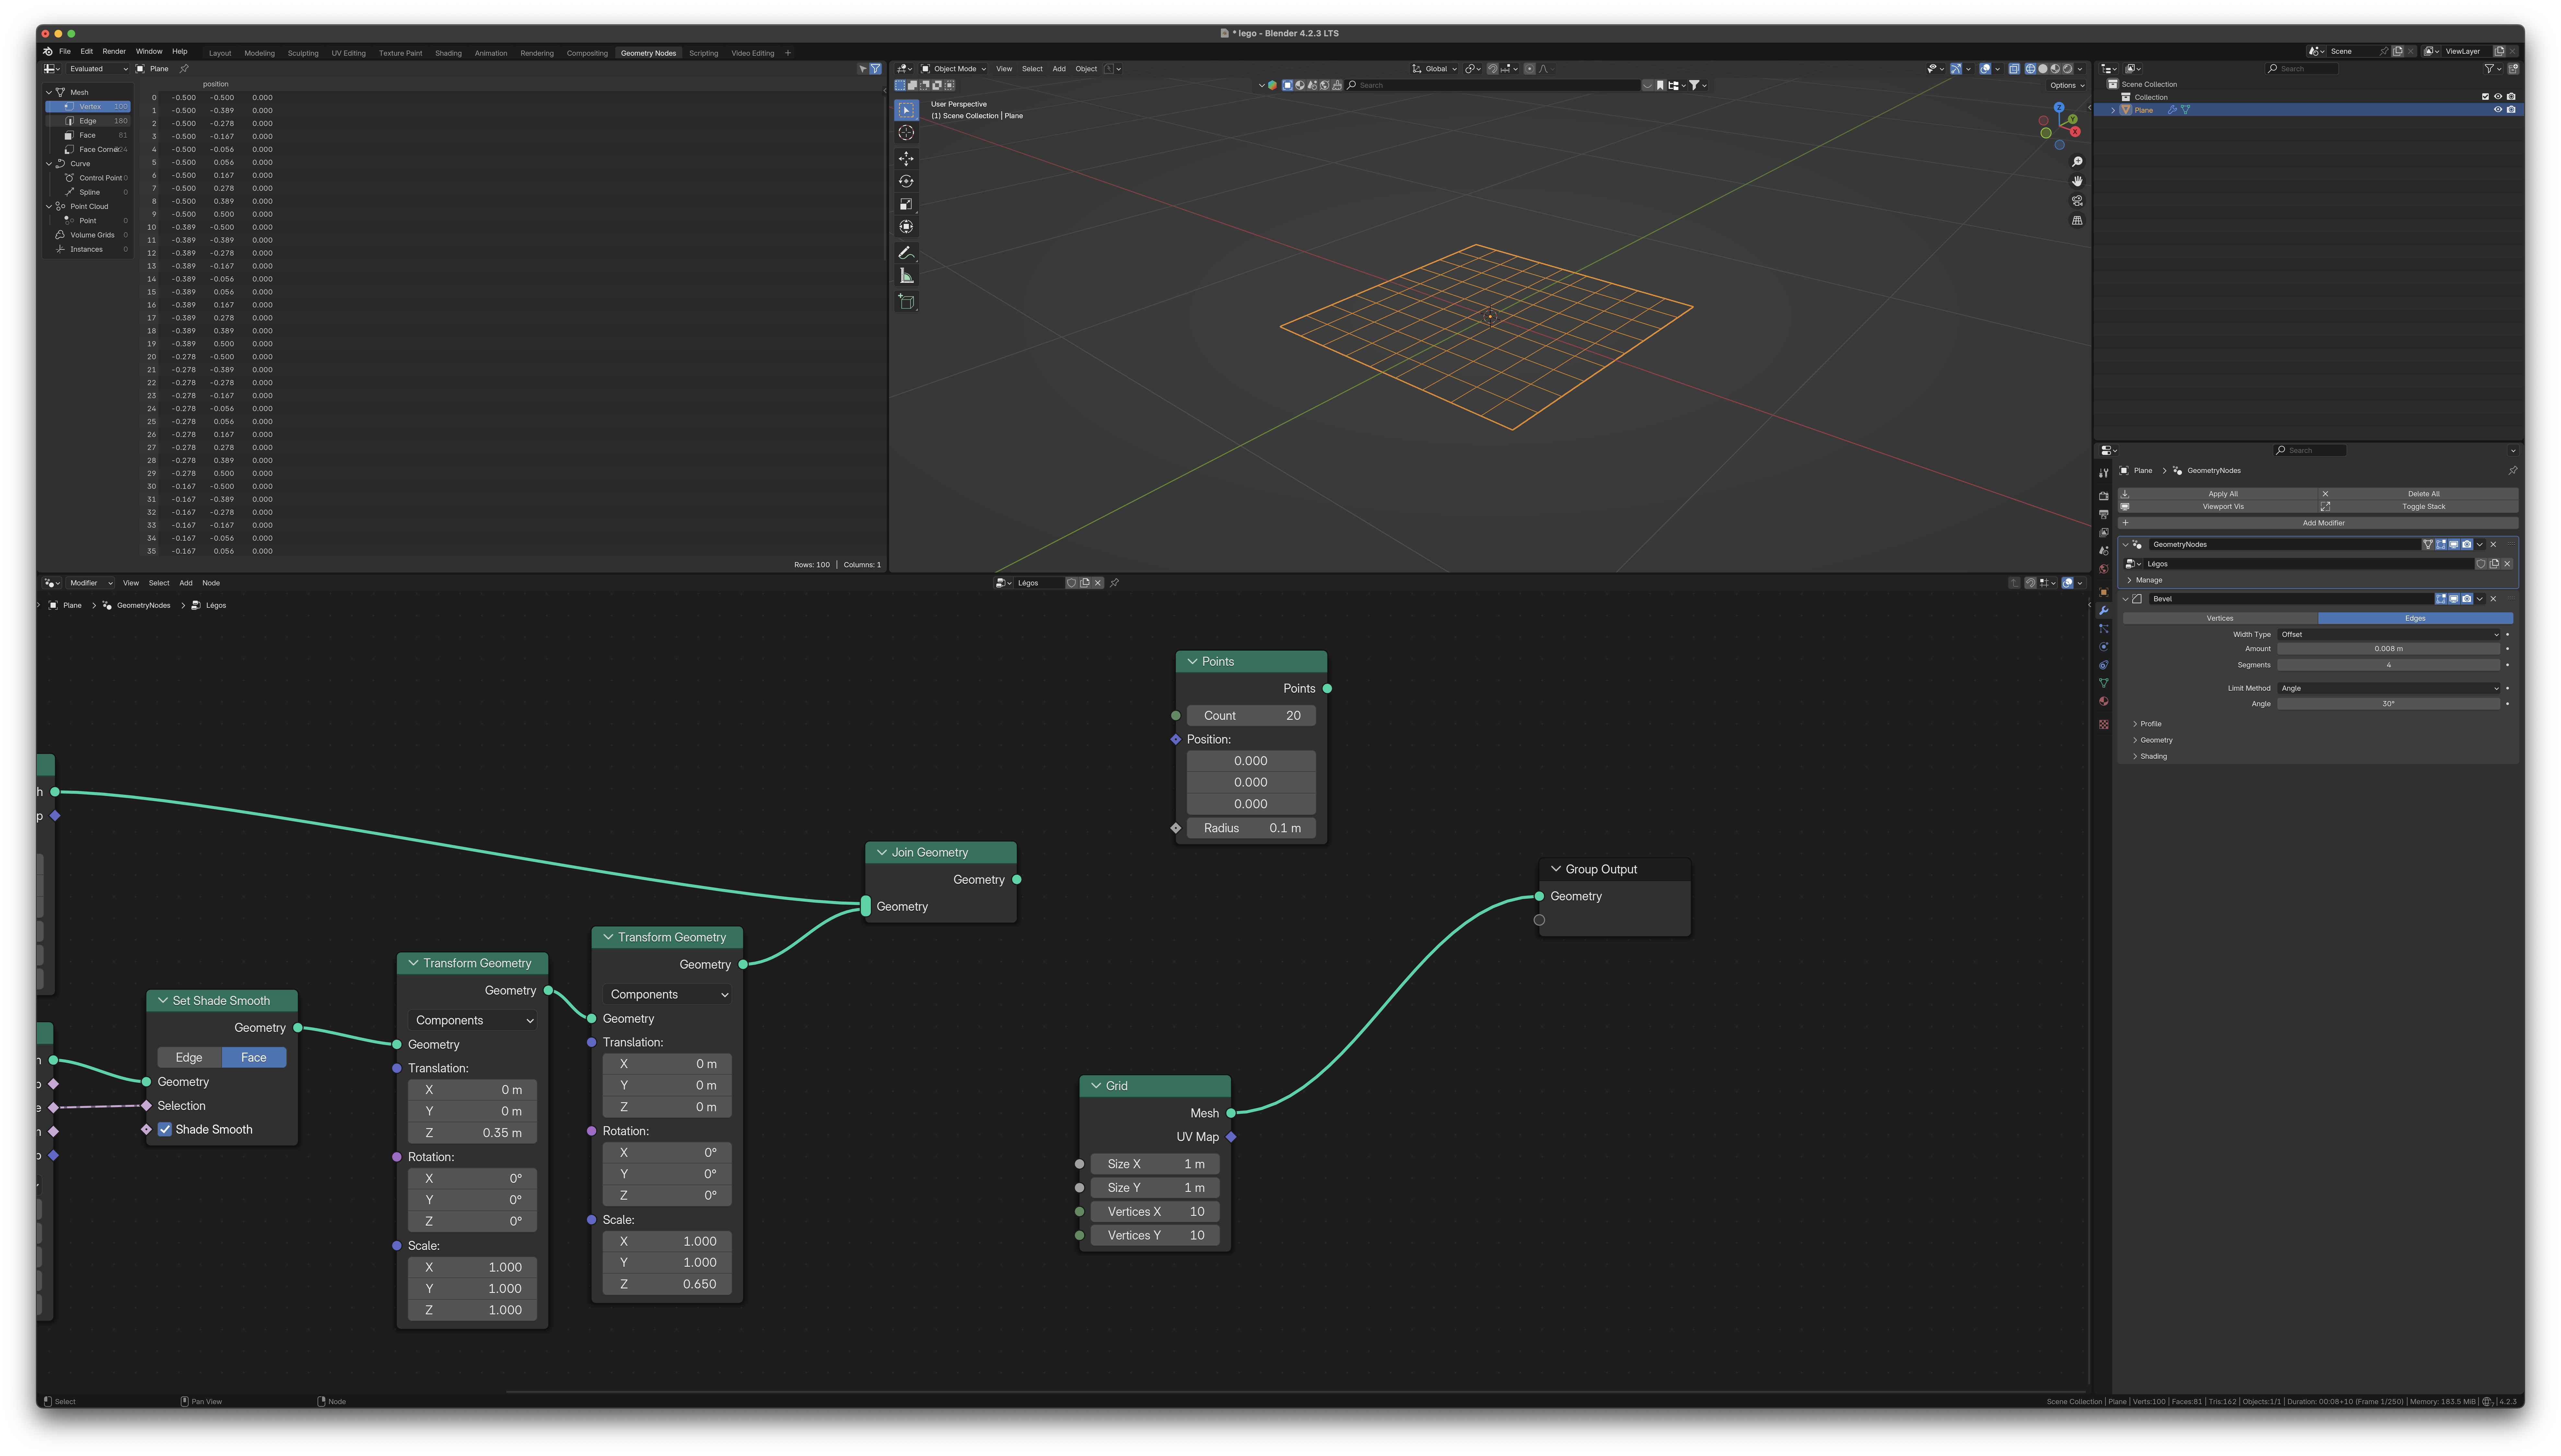The width and height of the screenshot is (2561, 1456).
Task: Switch to the UV Editing workspace tab
Action: [348, 53]
